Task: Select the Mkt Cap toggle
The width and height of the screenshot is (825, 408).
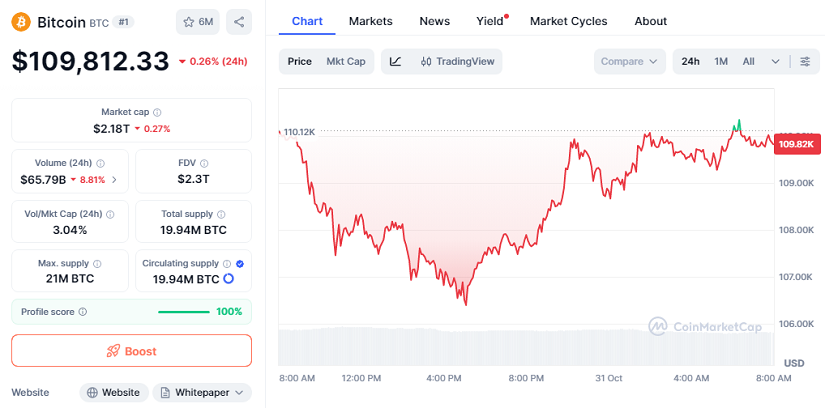Action: coord(346,62)
